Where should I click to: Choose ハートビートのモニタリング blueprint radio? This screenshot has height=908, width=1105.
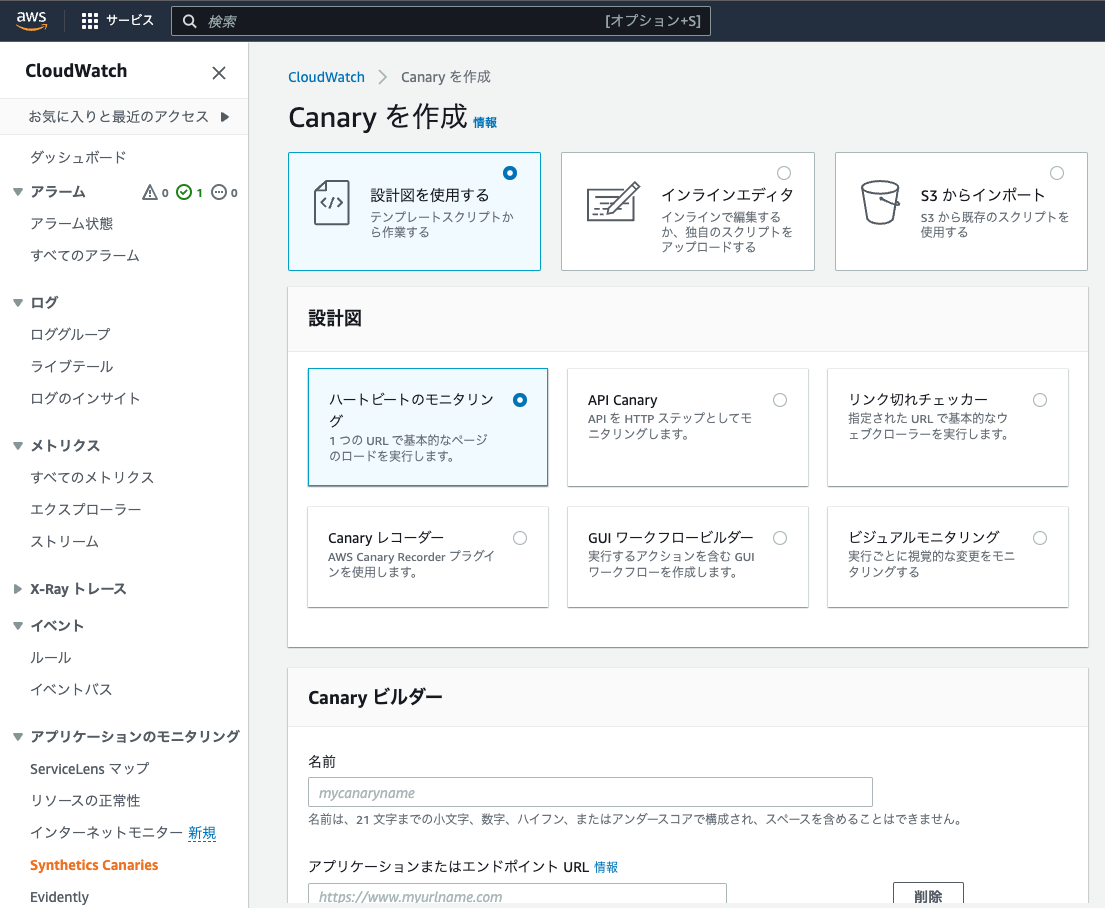pos(520,400)
